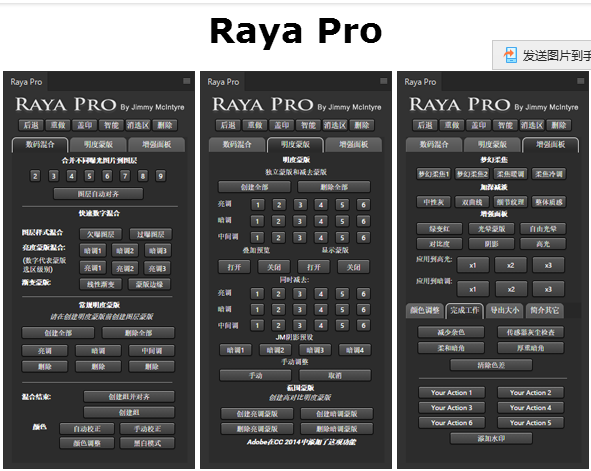Open the left Raya Pro panel menu icon
Screen dimensions: 591x471
coord(187,81)
